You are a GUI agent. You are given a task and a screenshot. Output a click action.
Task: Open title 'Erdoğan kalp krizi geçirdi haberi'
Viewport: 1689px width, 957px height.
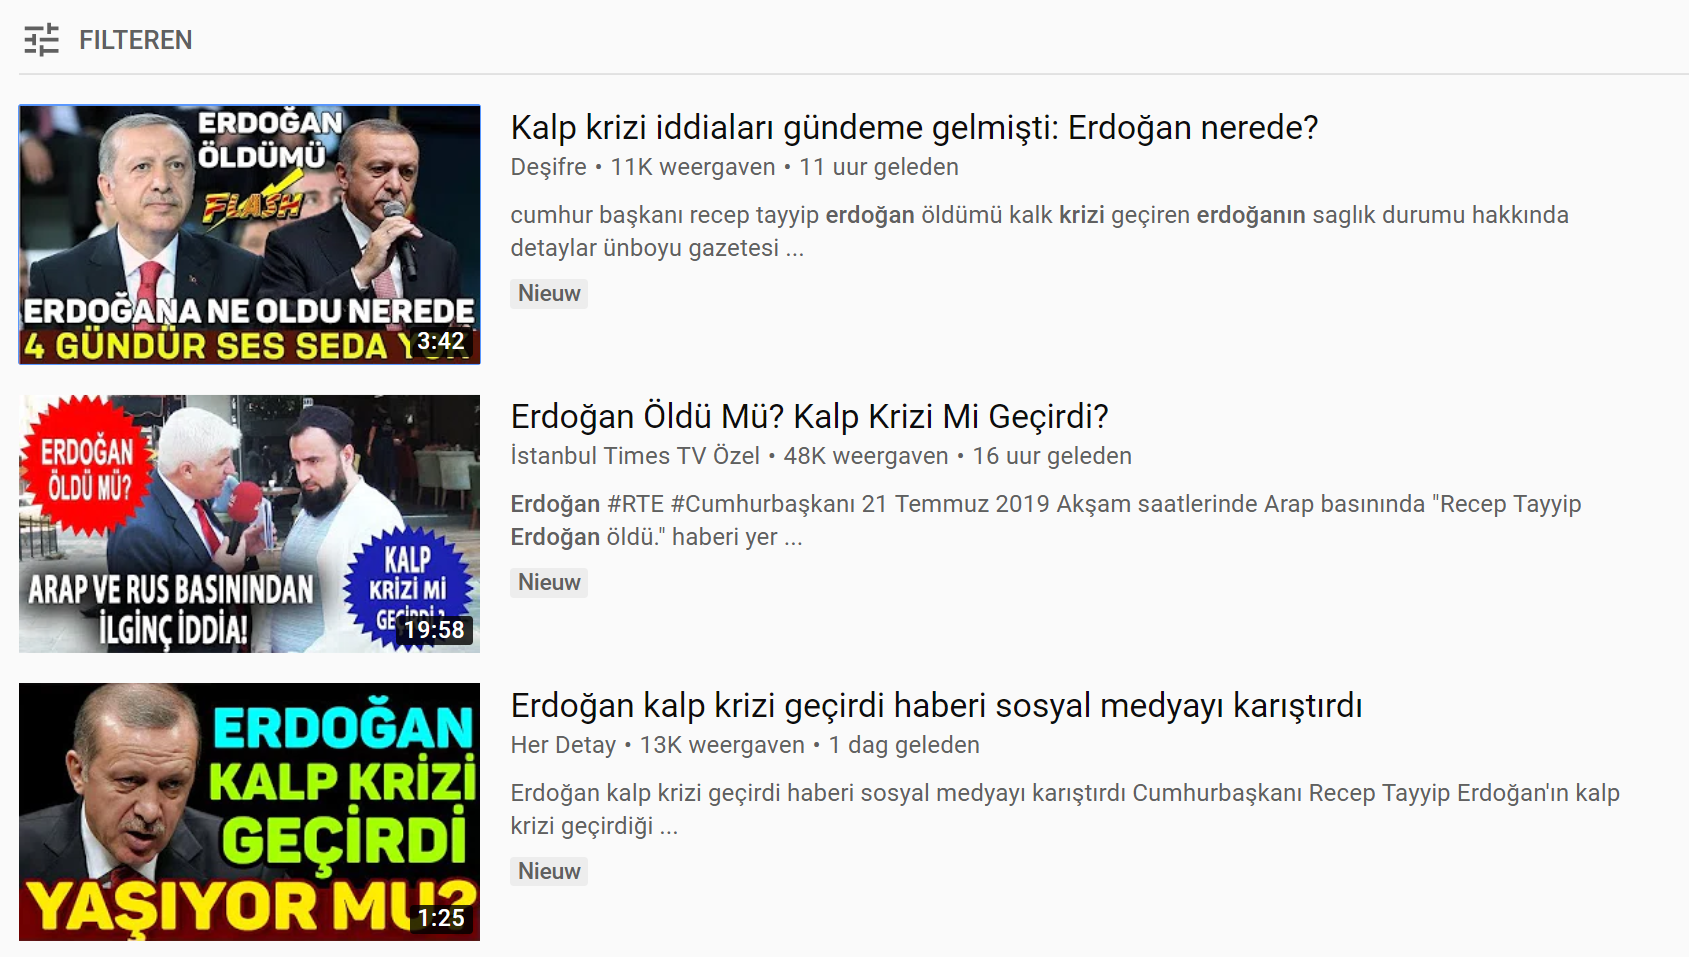[936, 706]
